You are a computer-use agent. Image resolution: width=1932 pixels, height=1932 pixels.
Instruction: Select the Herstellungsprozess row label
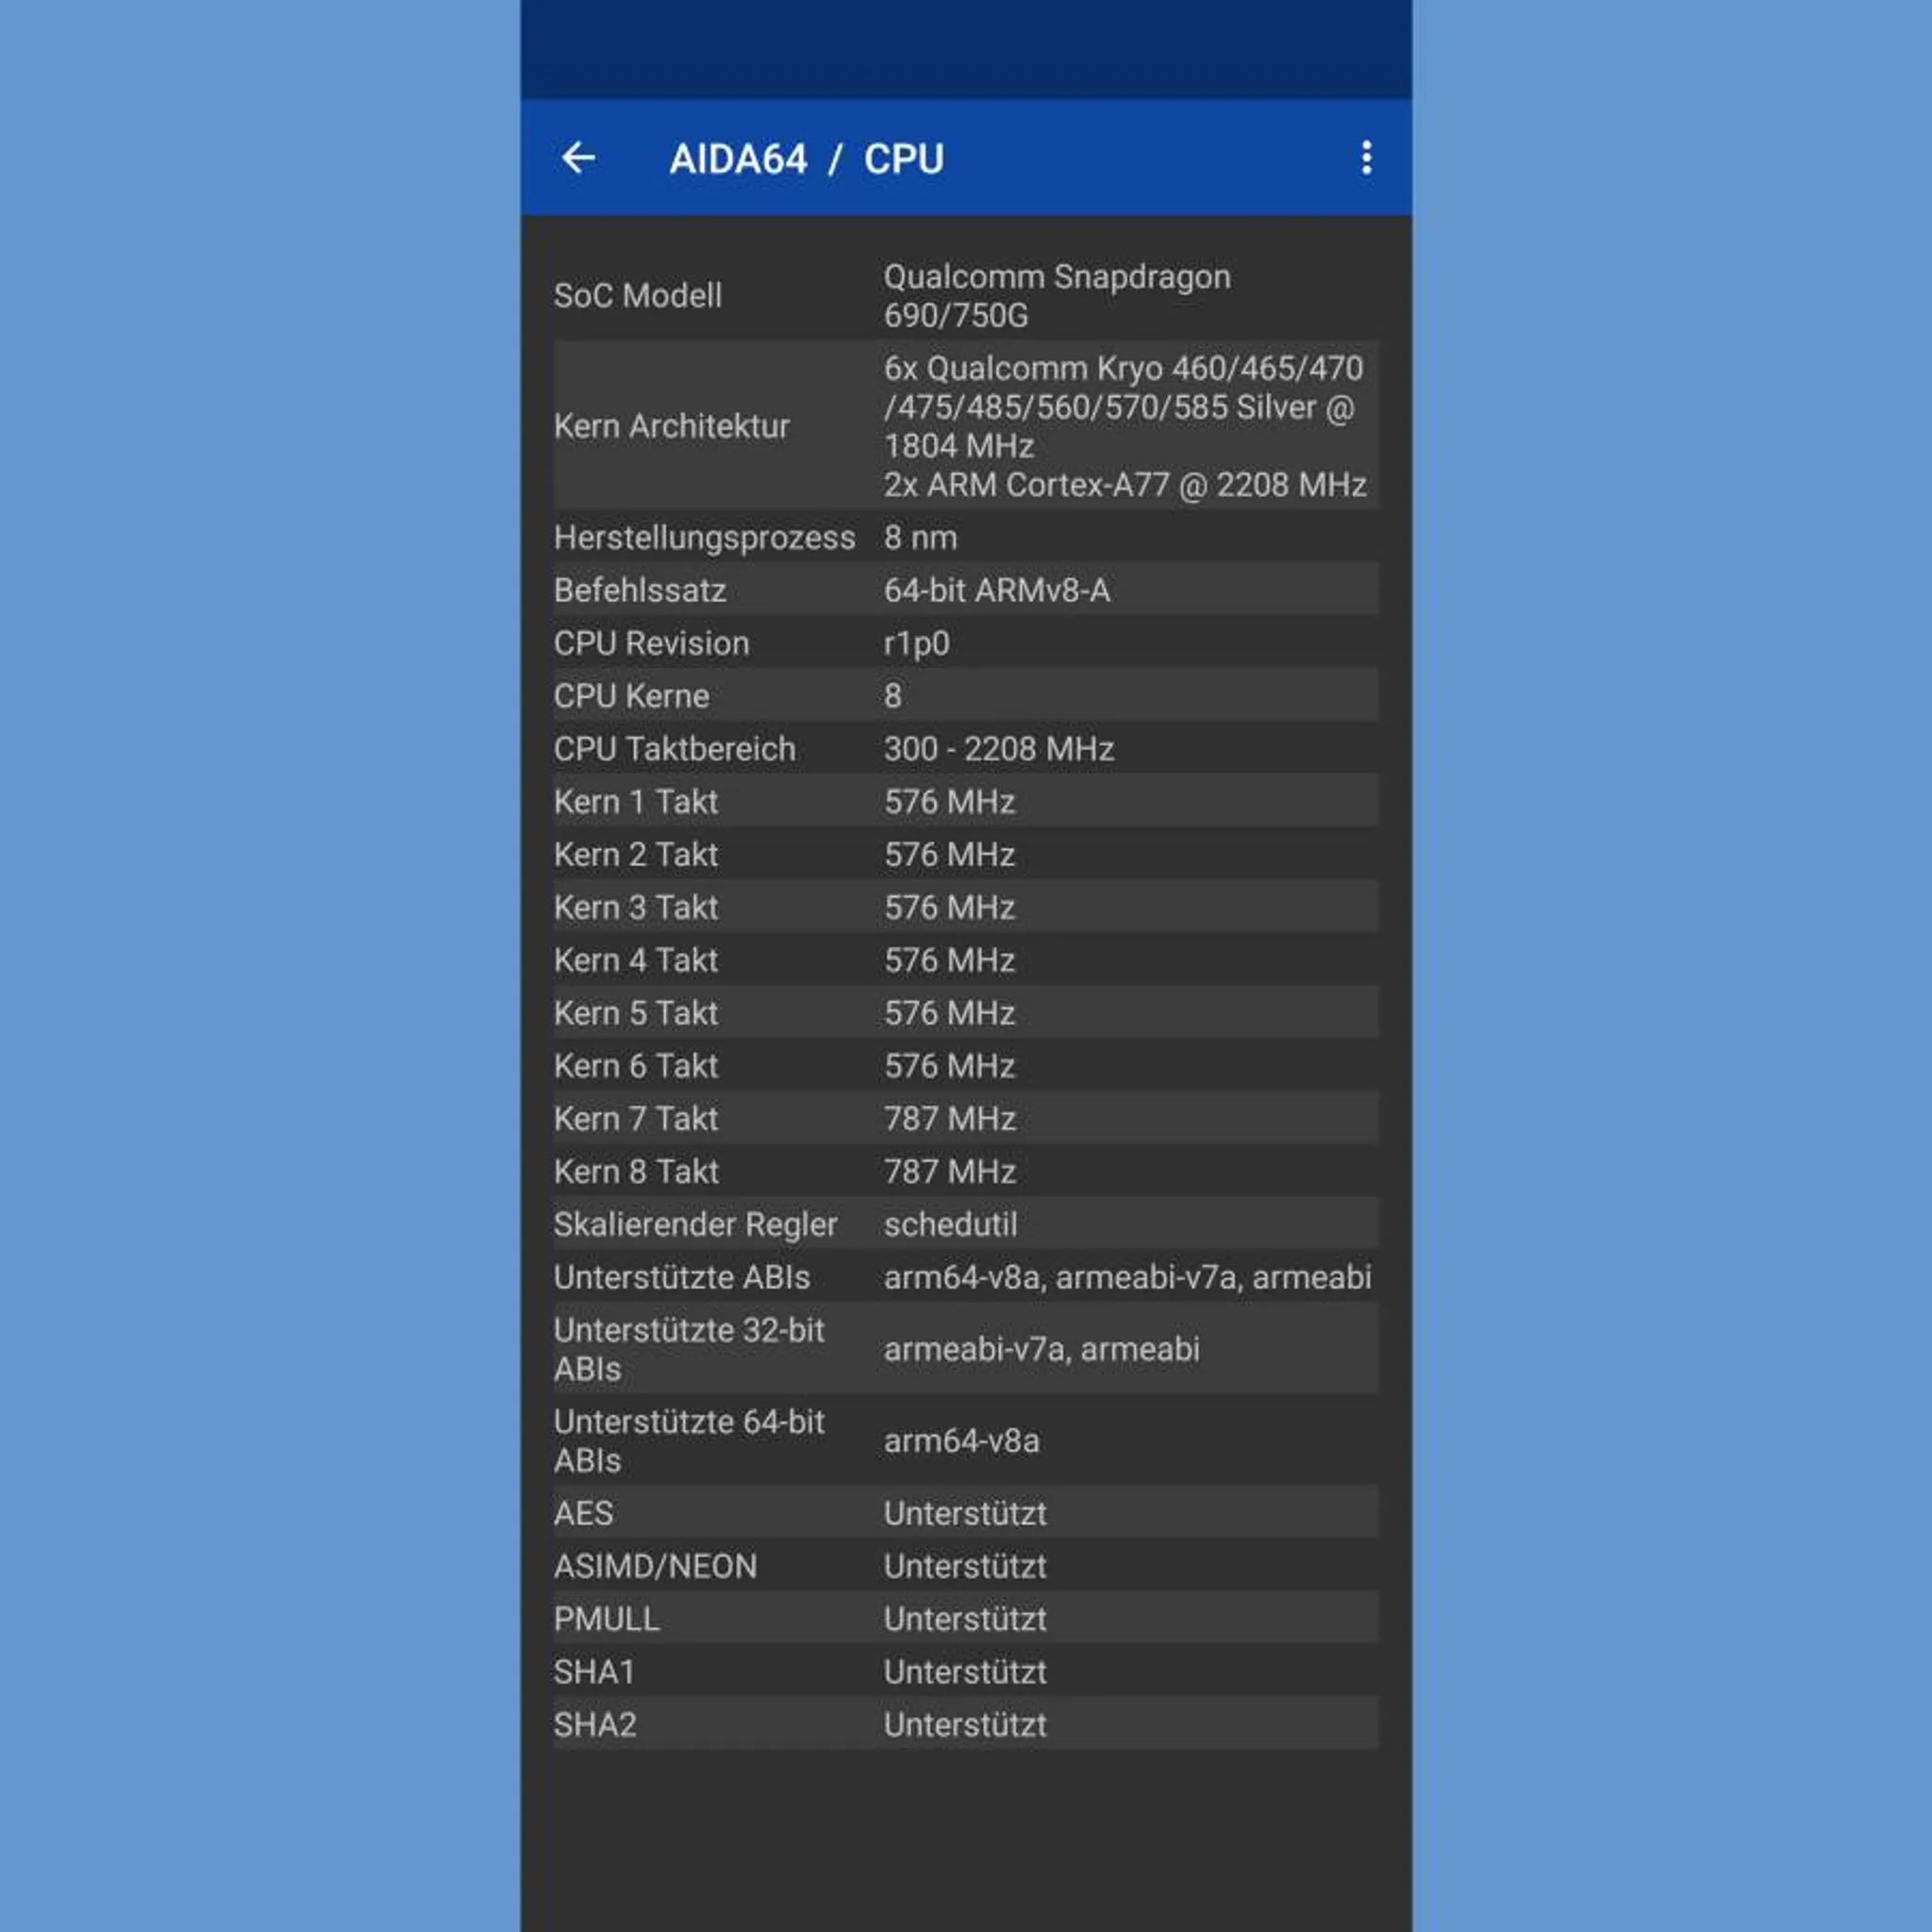pos(705,538)
